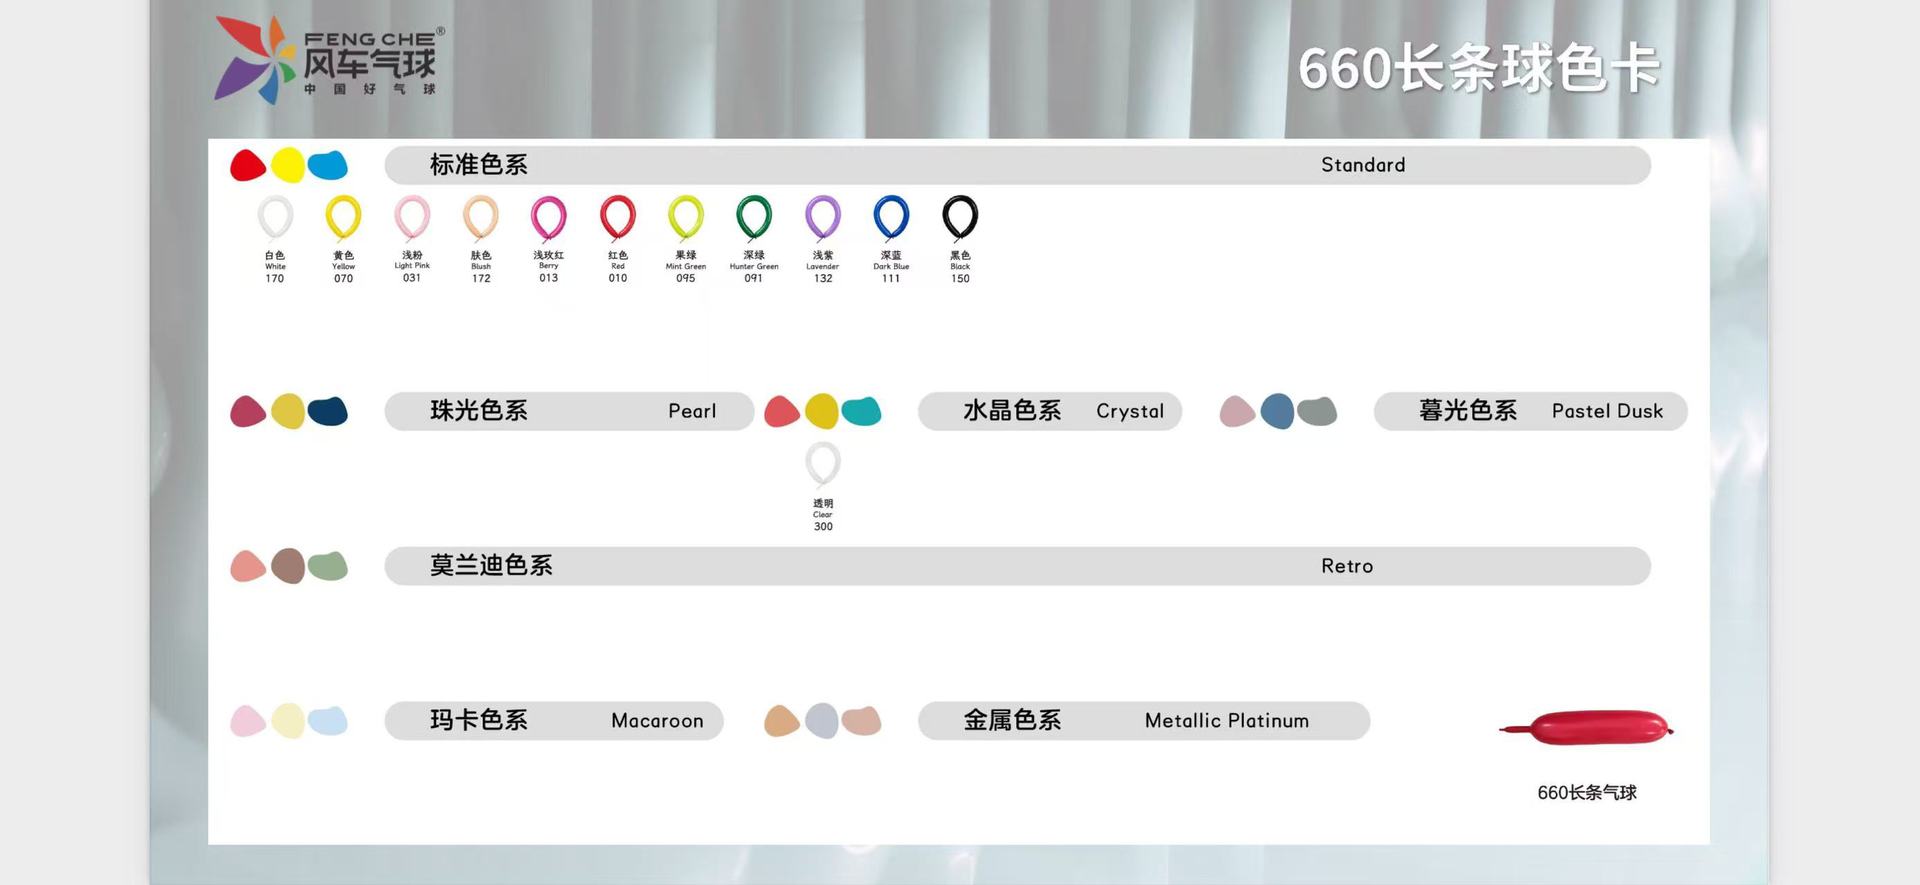The height and width of the screenshot is (885, 1920).
Task: Select the Lavender 132 balloon ring
Action: (x=823, y=218)
